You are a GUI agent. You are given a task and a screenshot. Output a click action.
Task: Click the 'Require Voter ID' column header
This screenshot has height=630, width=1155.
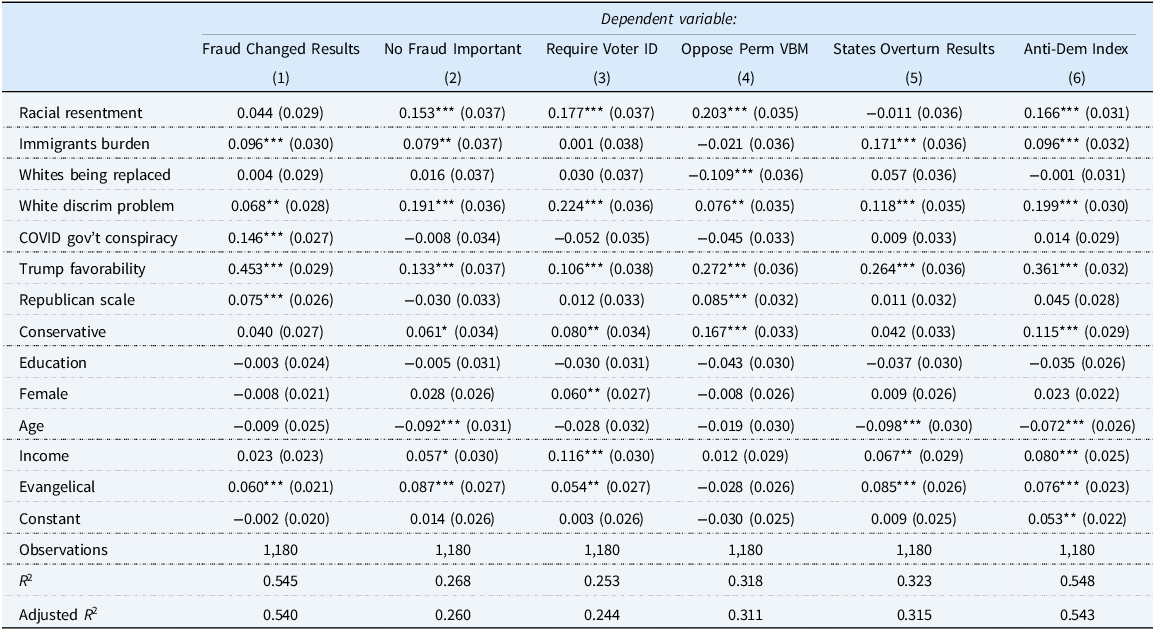pos(599,49)
